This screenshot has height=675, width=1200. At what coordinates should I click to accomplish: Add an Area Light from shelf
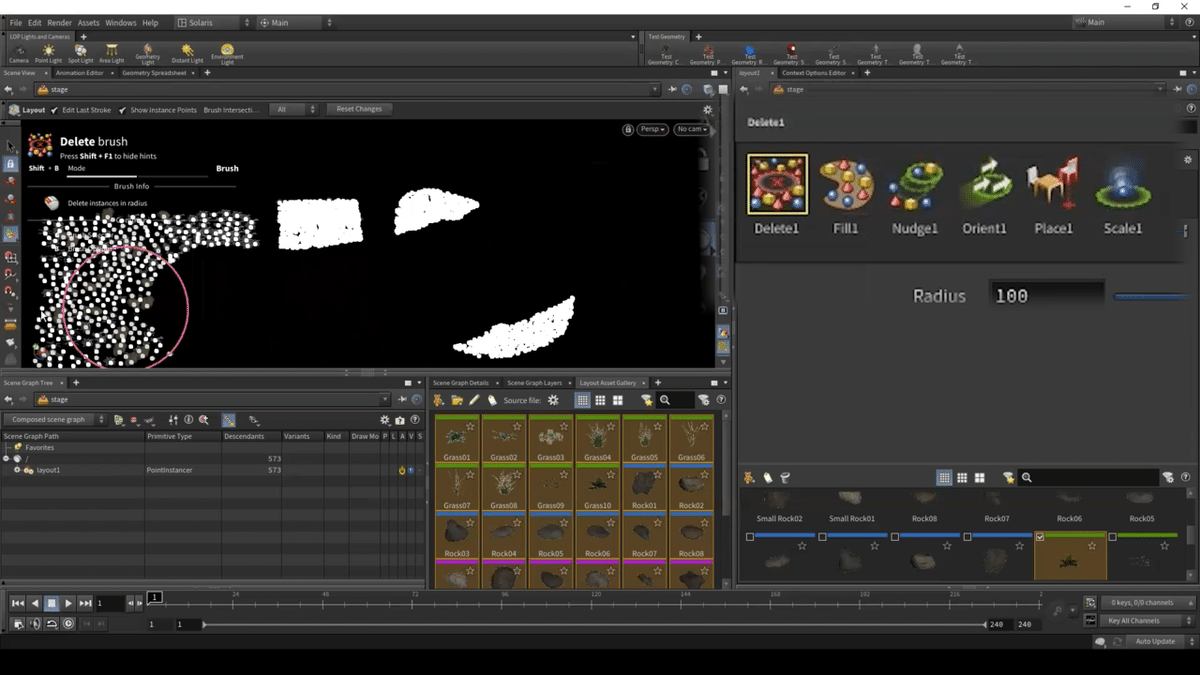pyautogui.click(x=111, y=54)
